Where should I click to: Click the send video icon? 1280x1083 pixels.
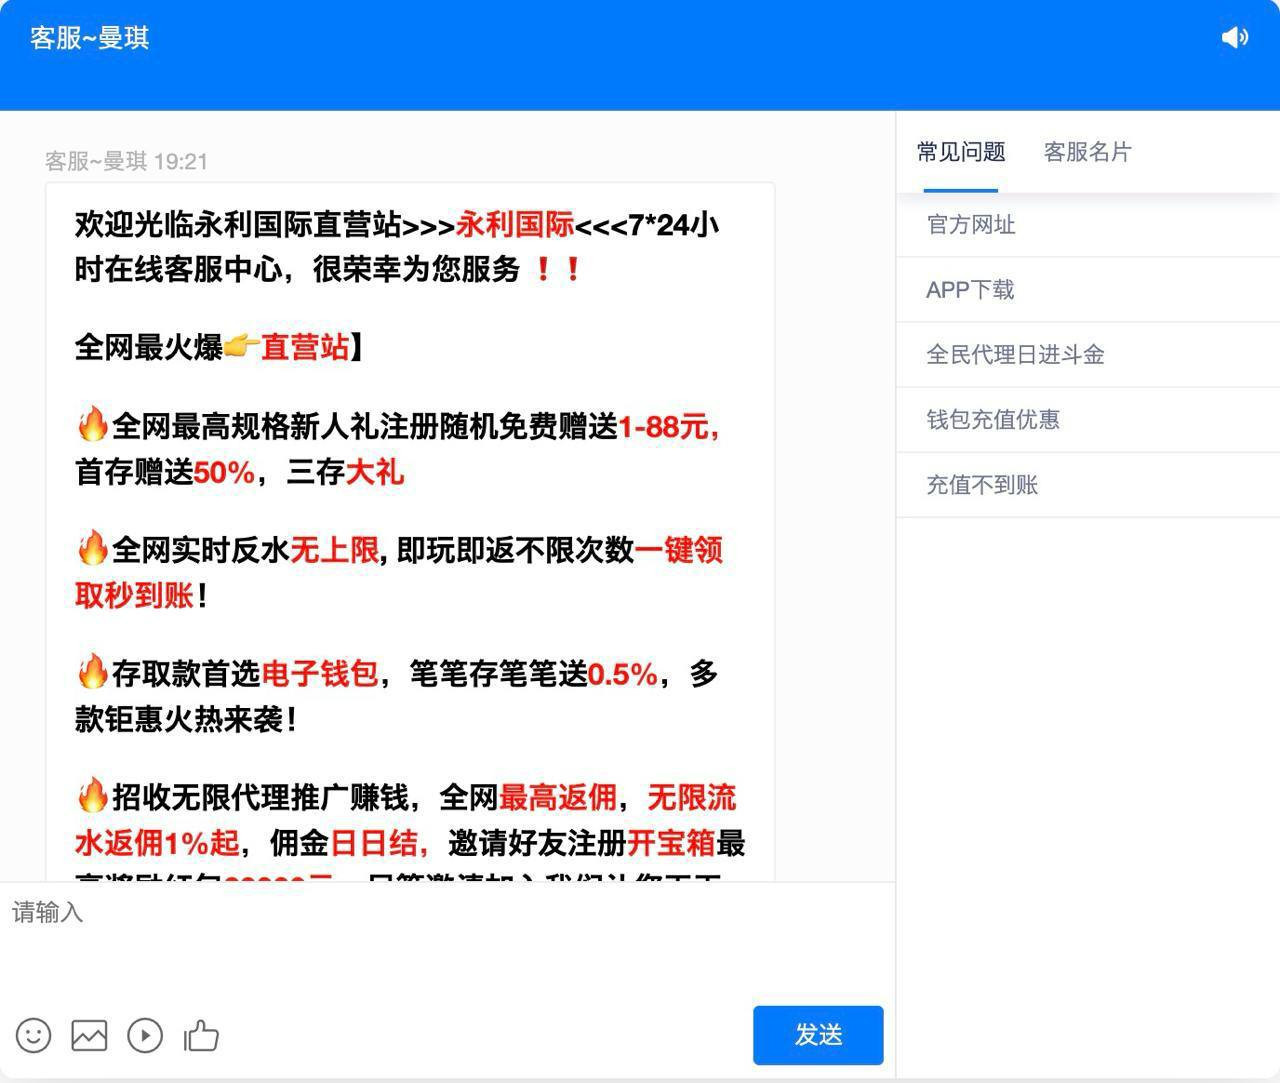tap(145, 1035)
